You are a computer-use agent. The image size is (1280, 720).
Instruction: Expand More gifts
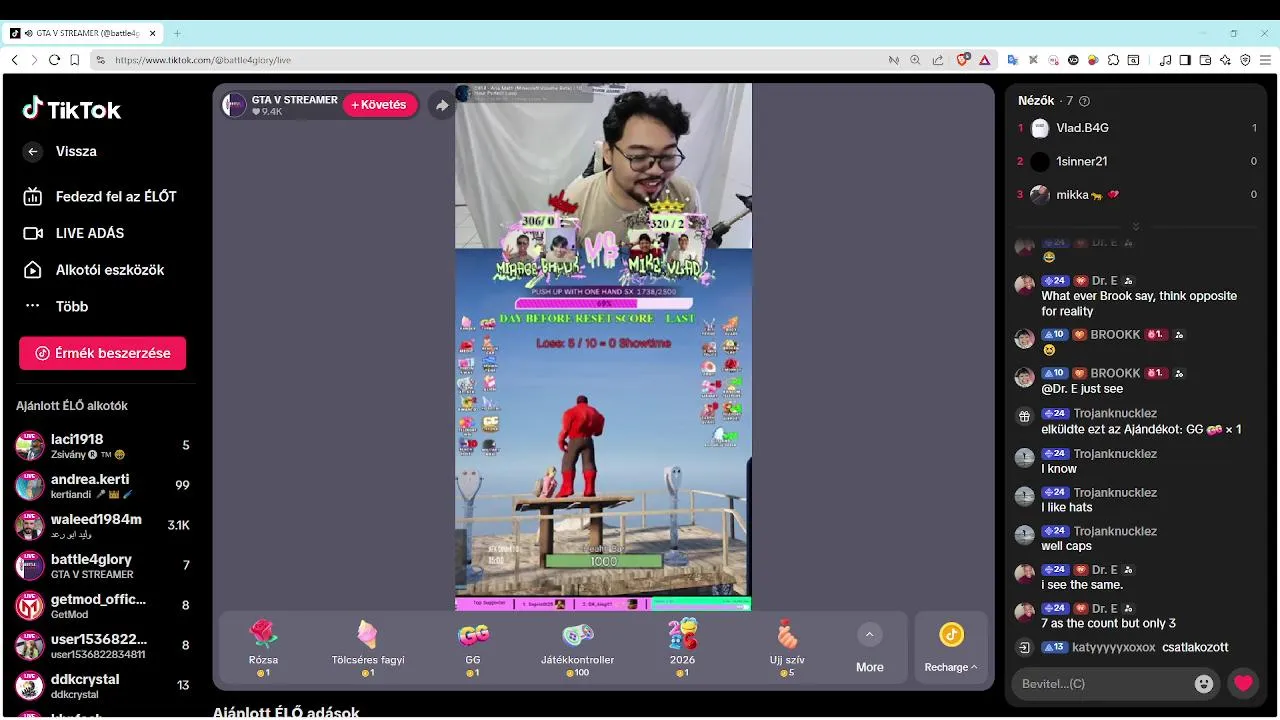(869, 648)
